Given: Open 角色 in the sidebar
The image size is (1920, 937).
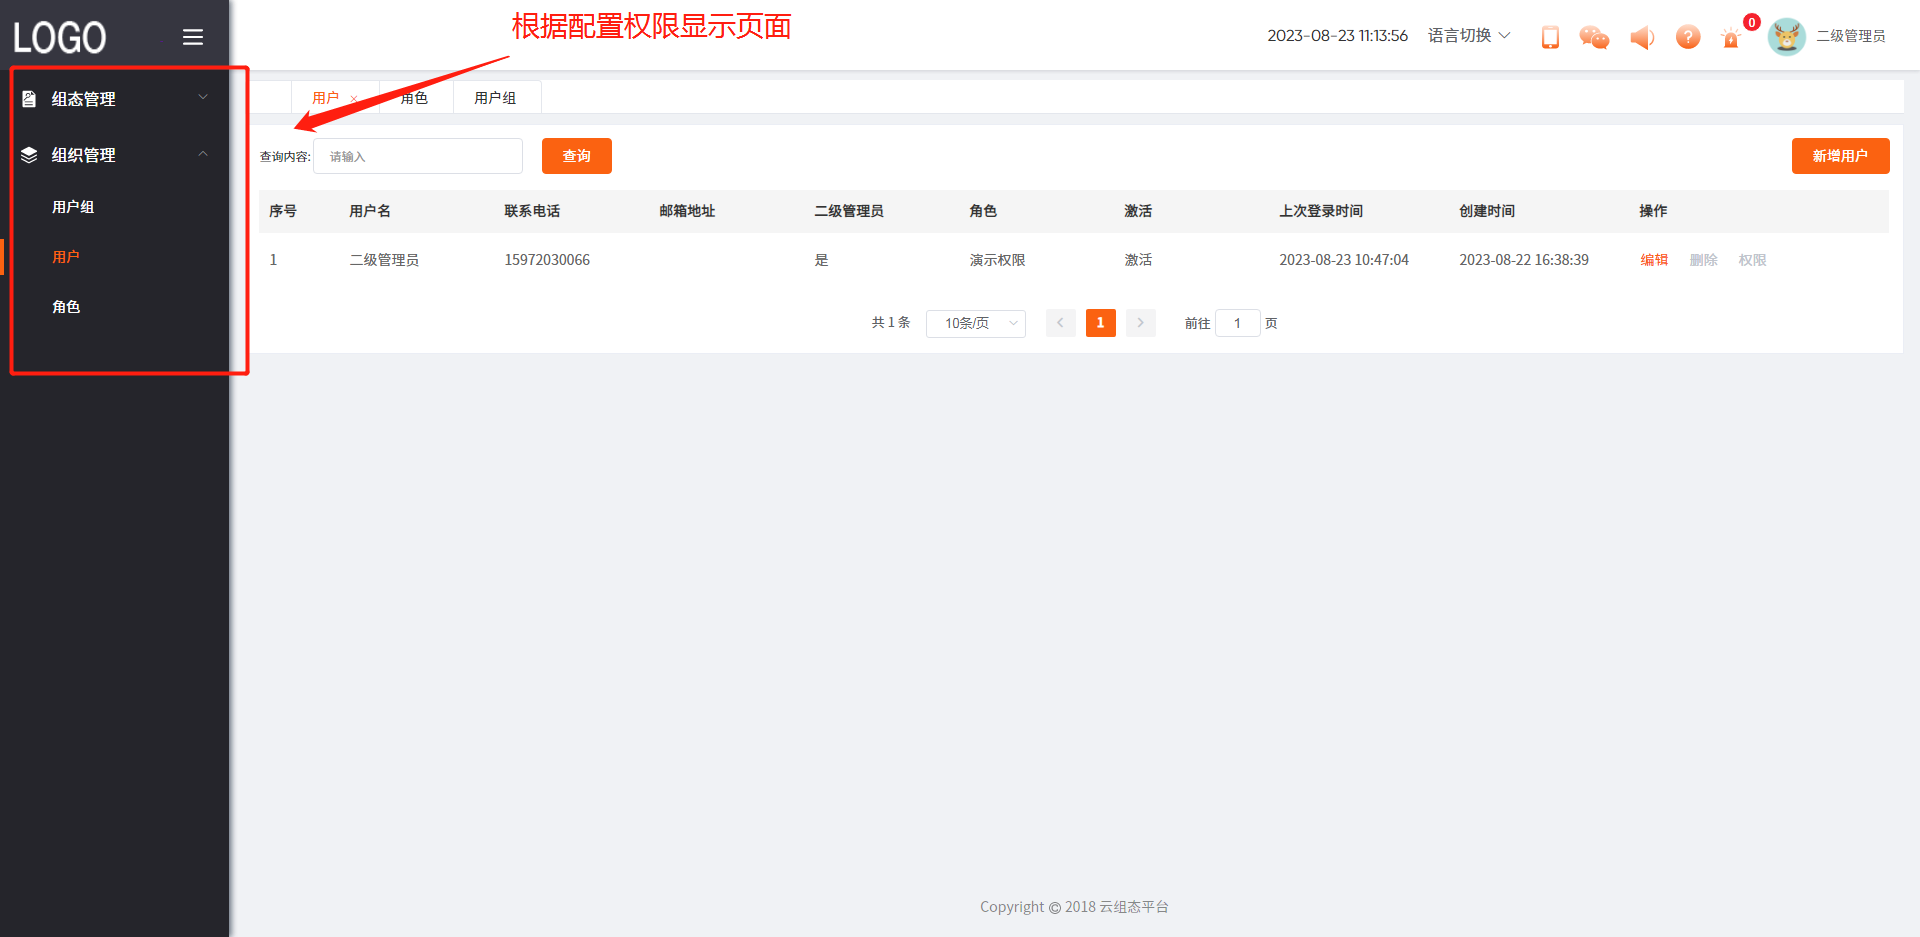Looking at the screenshot, I should [66, 307].
